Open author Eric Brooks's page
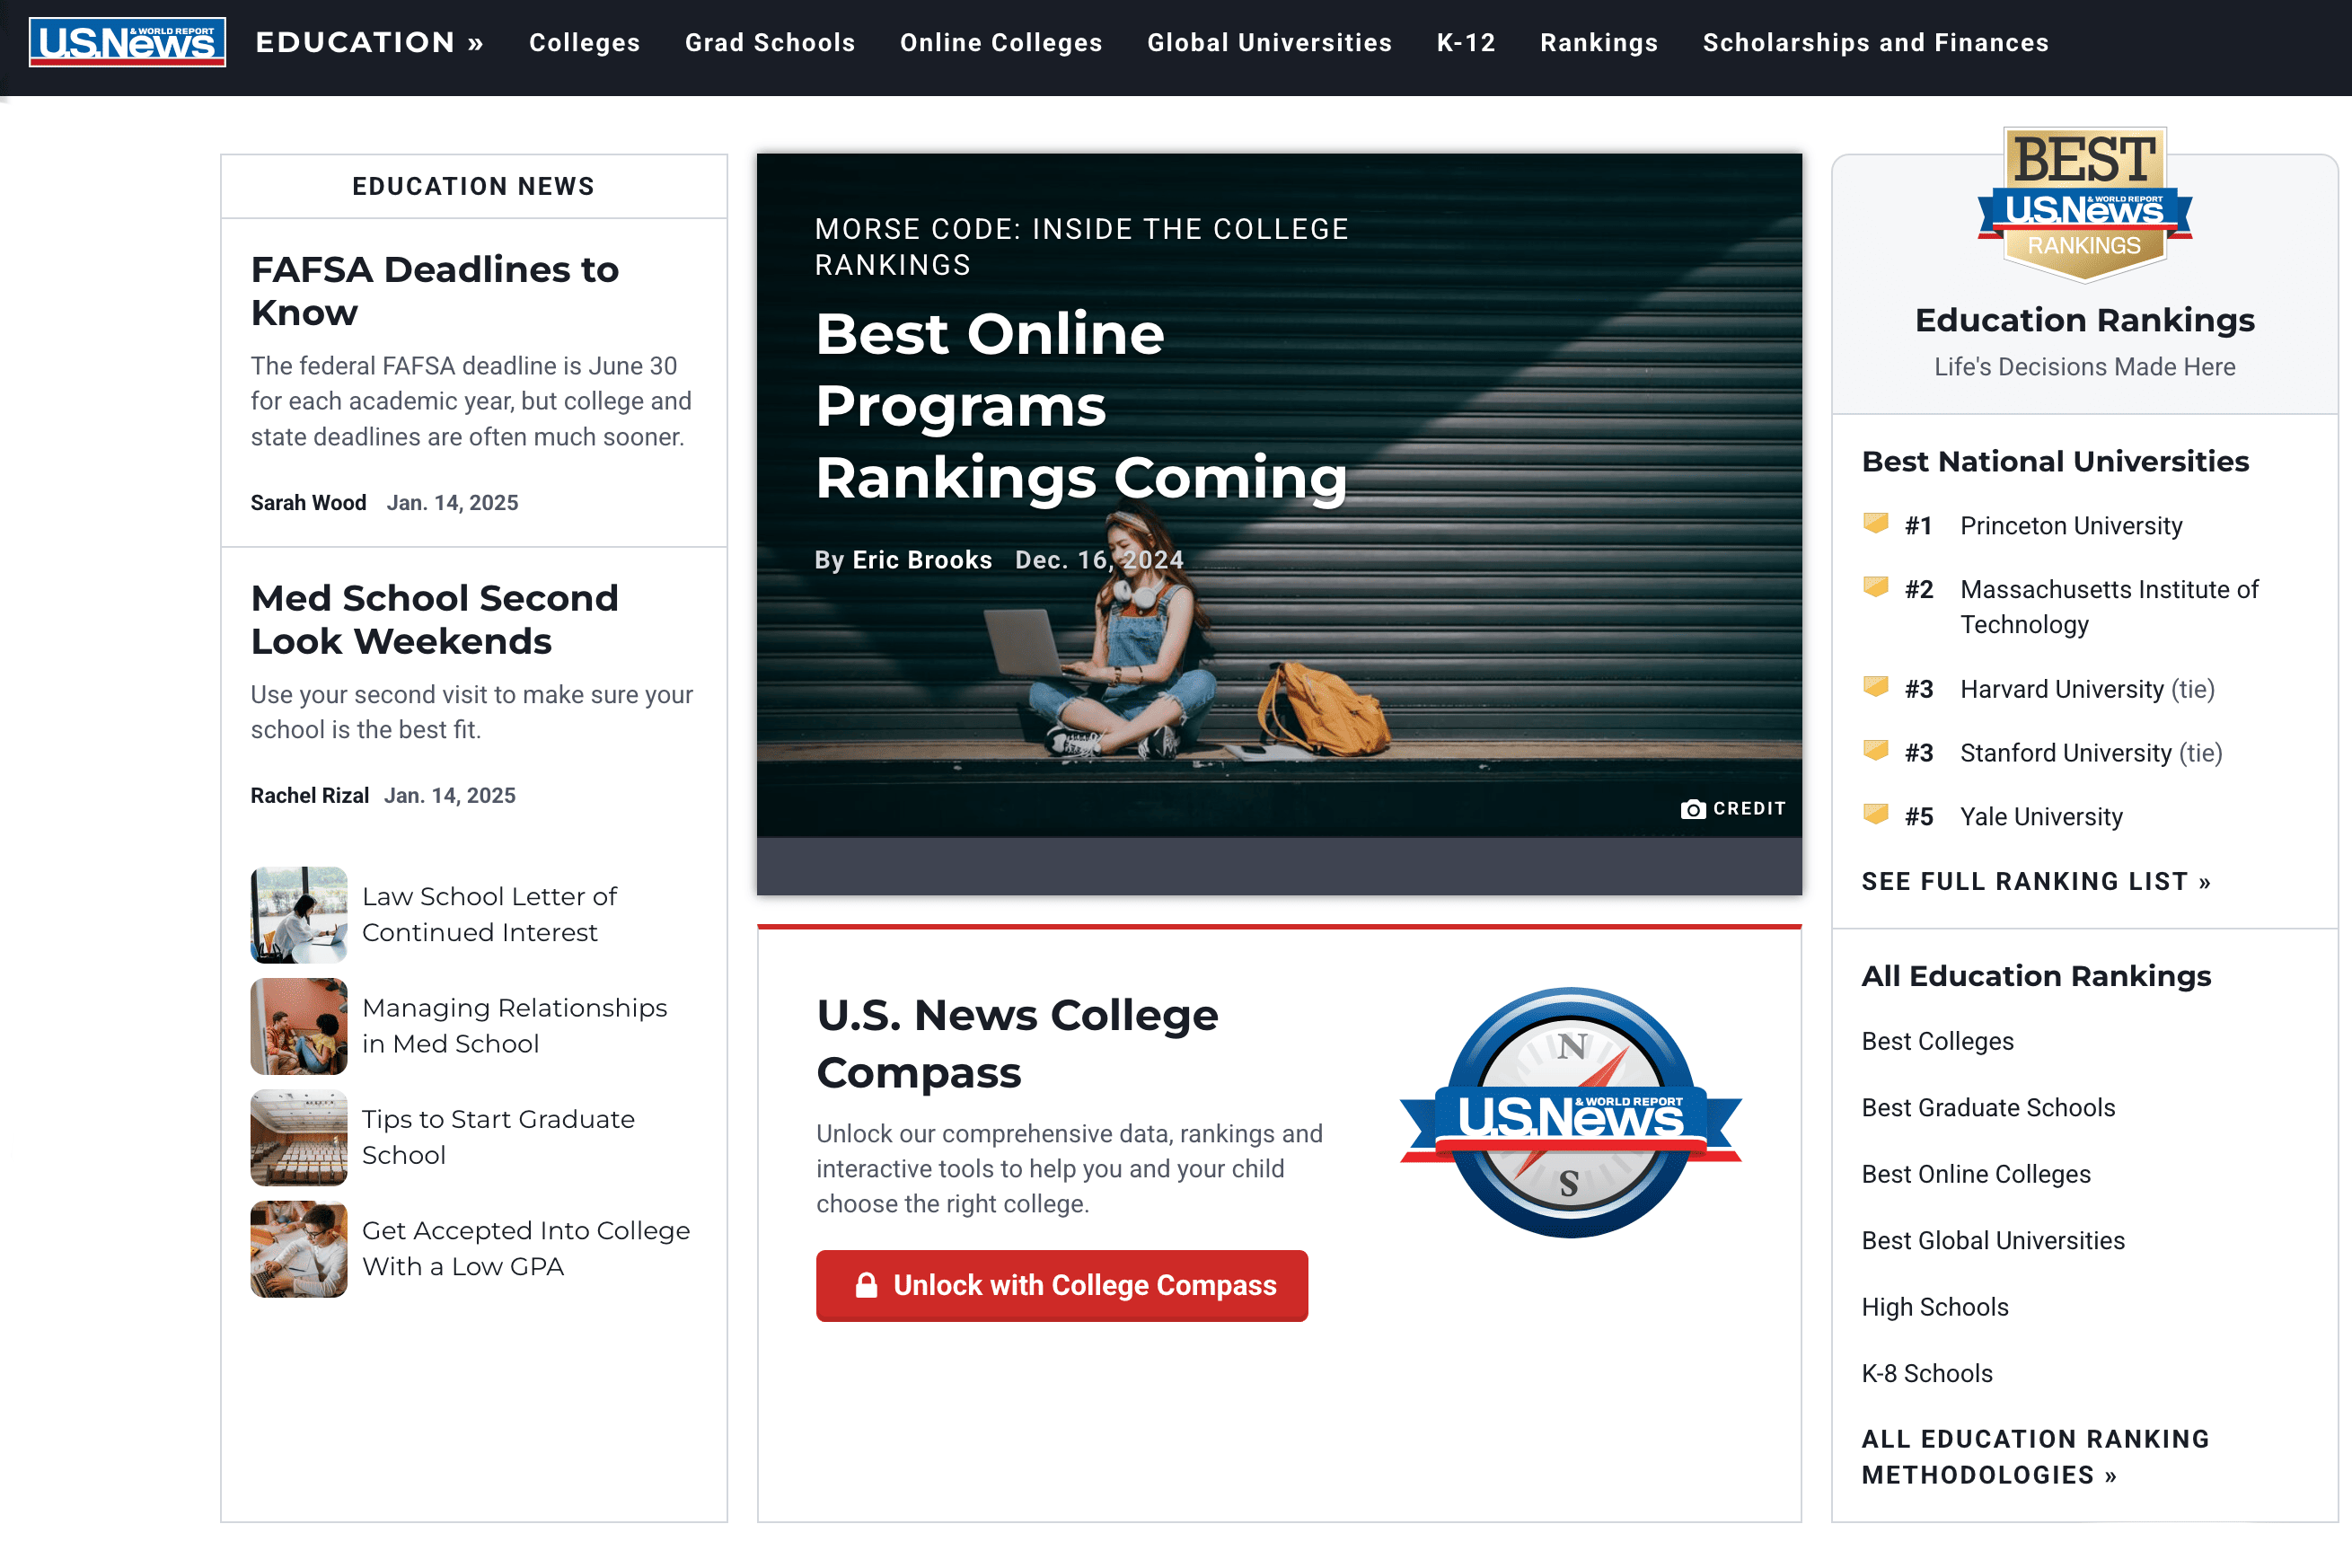Image resolution: width=2352 pixels, height=1568 pixels. point(922,560)
